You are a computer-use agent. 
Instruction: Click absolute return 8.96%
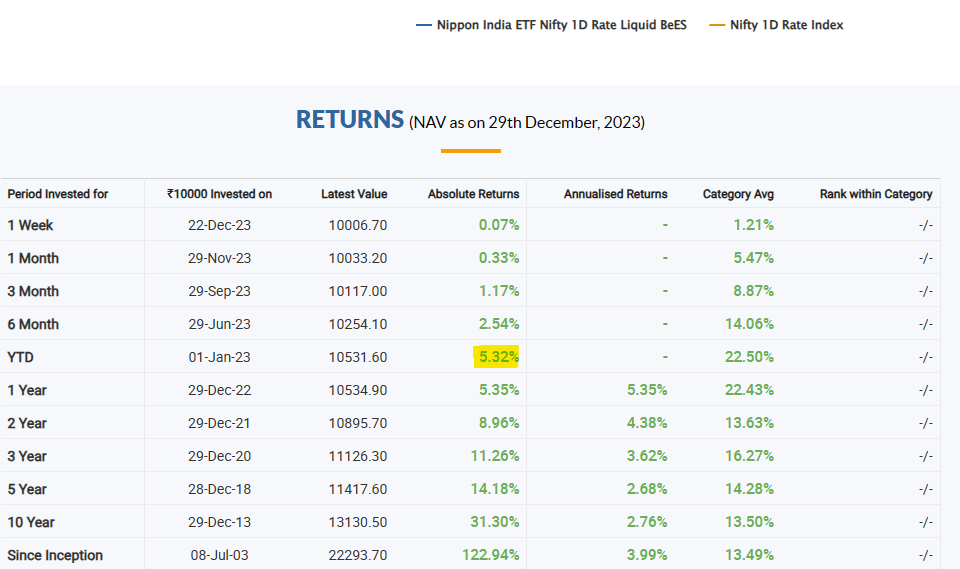point(498,424)
